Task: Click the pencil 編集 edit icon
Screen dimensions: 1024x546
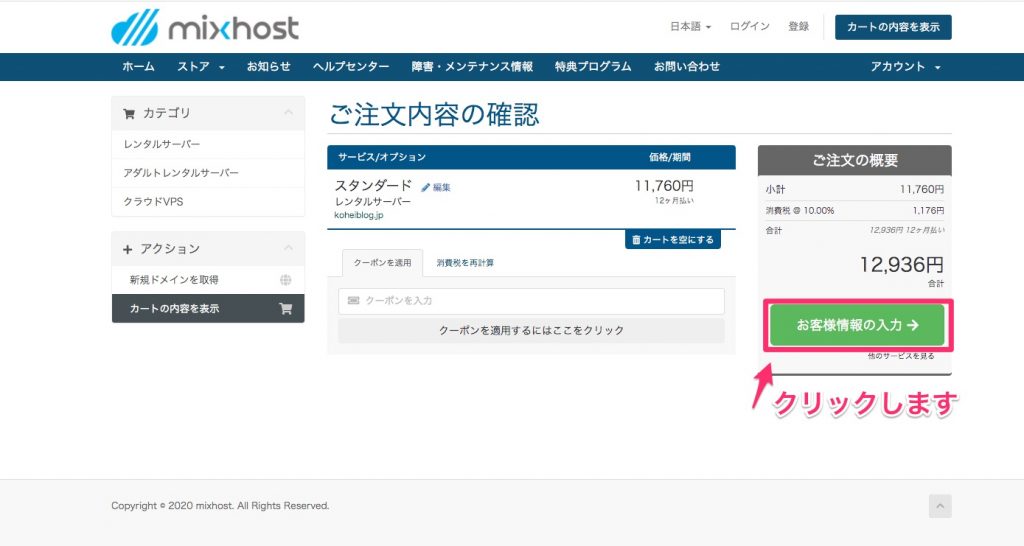Action: tap(426, 187)
